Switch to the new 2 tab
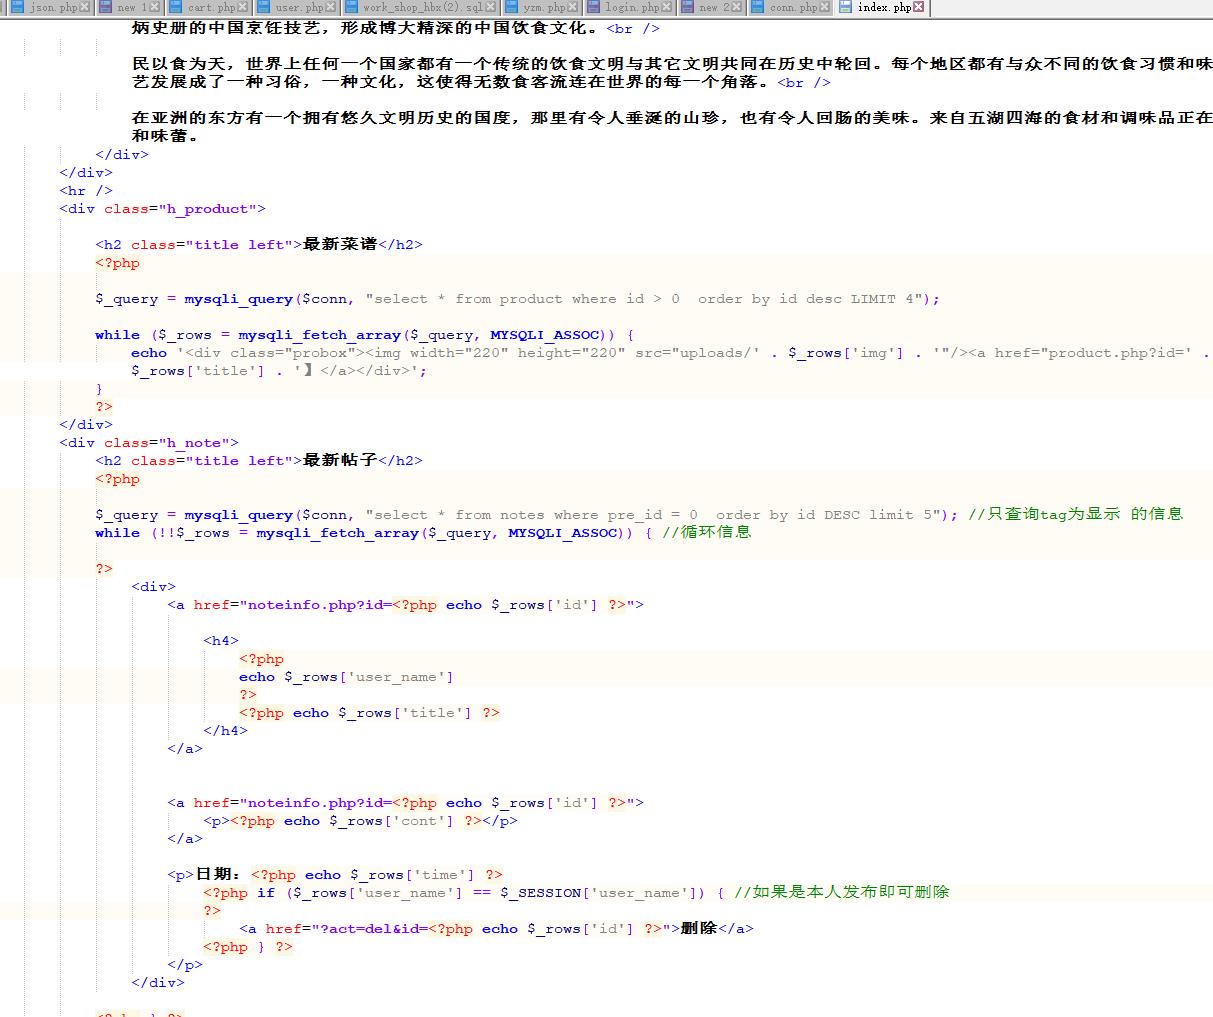The image size is (1213, 1017). point(712,7)
